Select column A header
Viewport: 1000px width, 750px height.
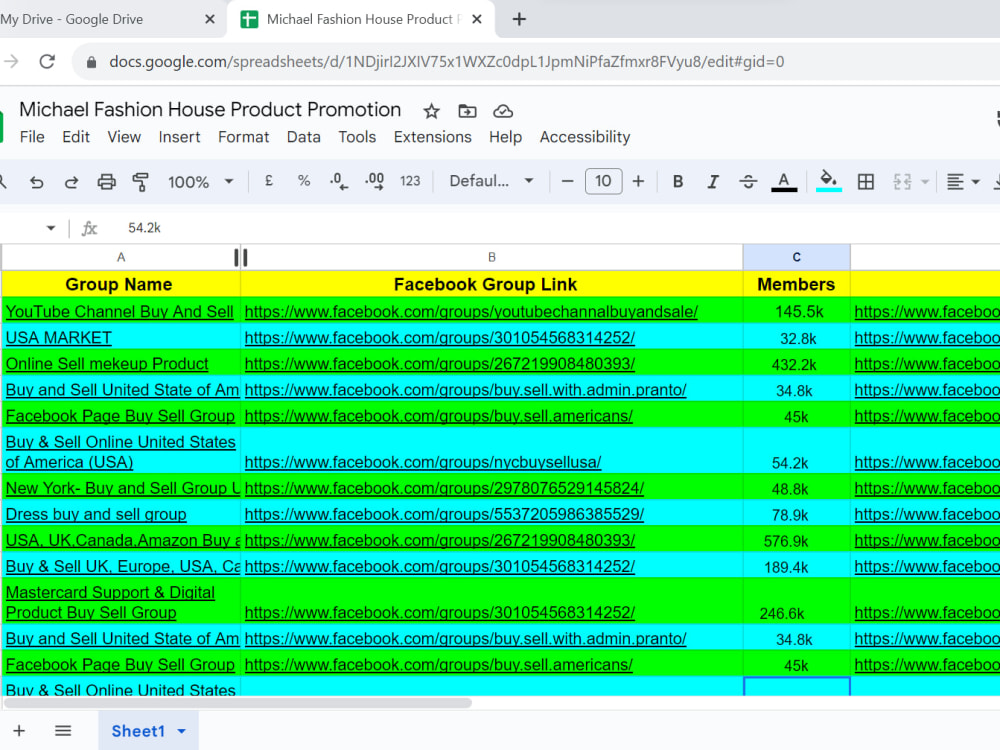(x=121, y=257)
